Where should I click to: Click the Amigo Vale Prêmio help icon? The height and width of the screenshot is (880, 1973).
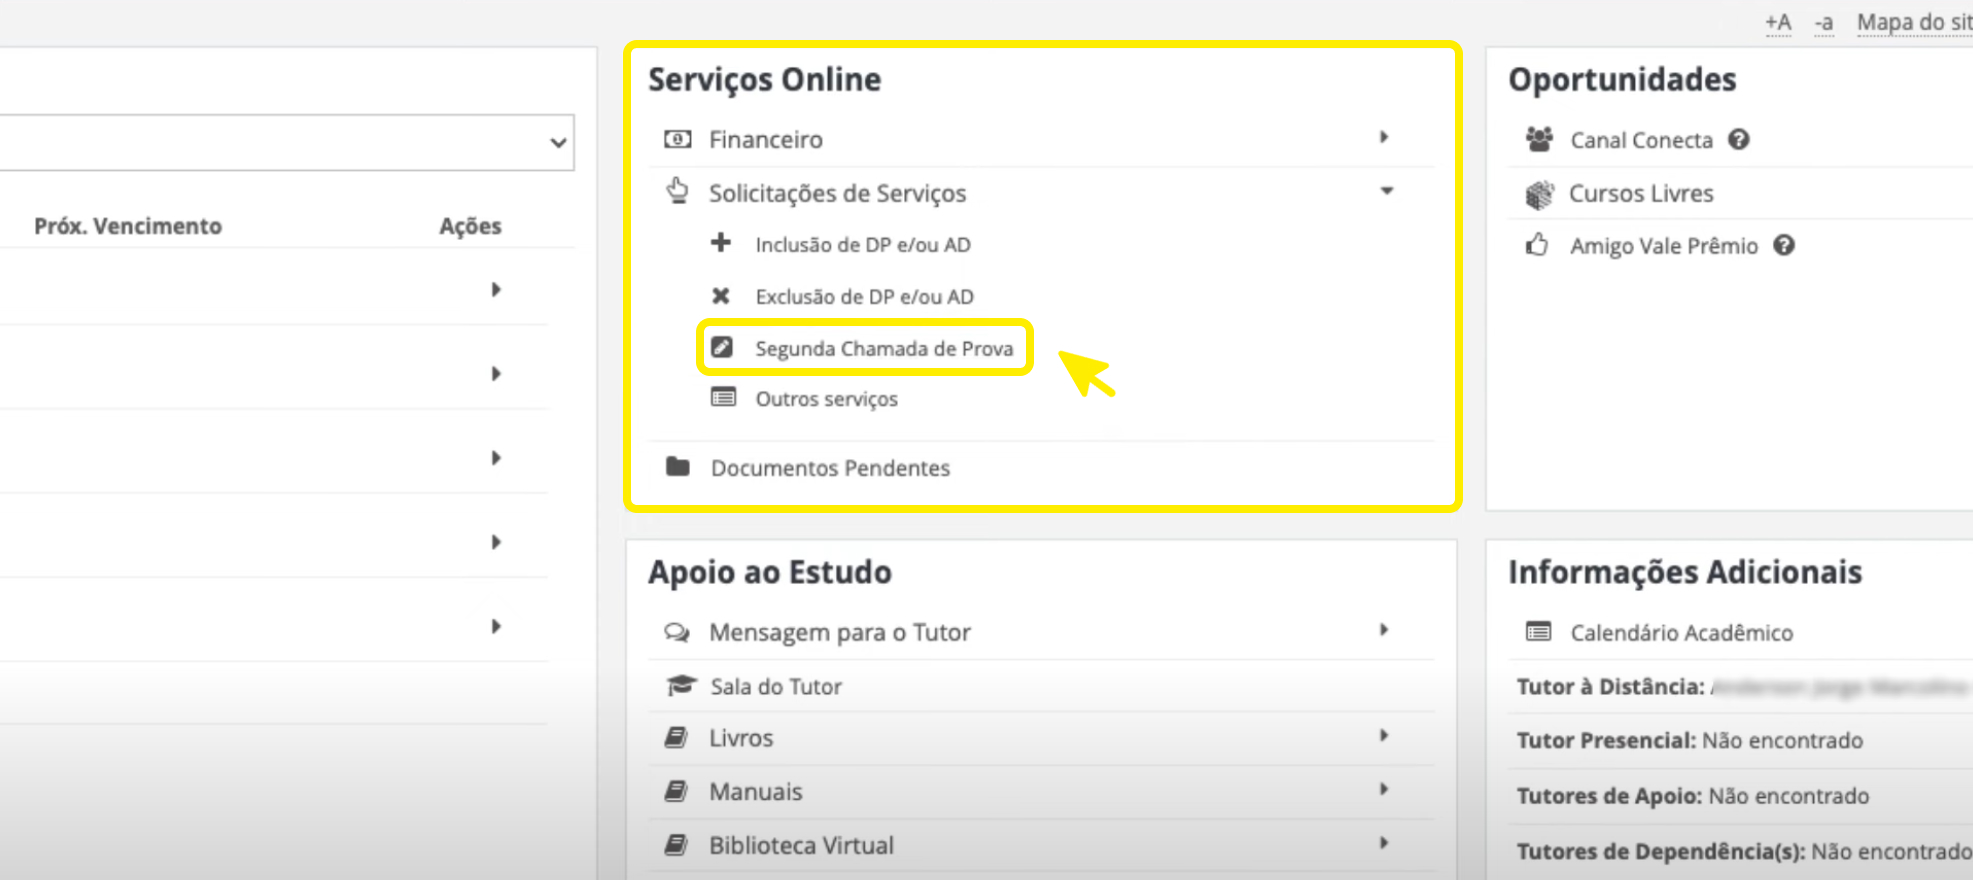click(x=1784, y=246)
